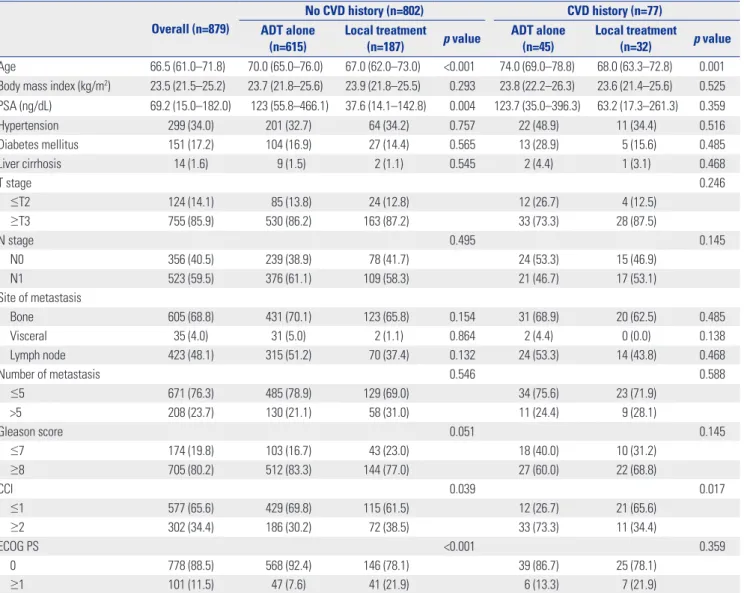This screenshot has height=593, width=744.
Task: Click the PSA p value 0.004
Action: 462,106
